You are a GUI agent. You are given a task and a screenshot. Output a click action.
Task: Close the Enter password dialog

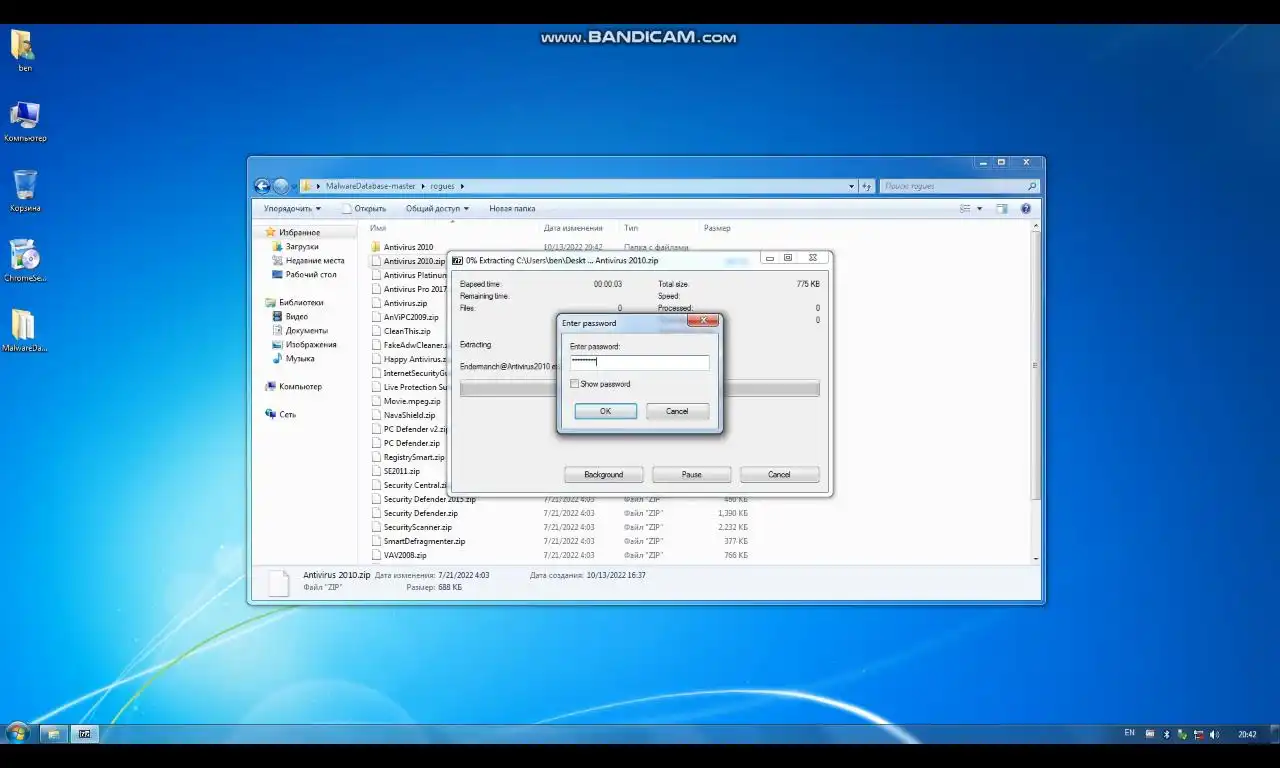pyautogui.click(x=702, y=321)
